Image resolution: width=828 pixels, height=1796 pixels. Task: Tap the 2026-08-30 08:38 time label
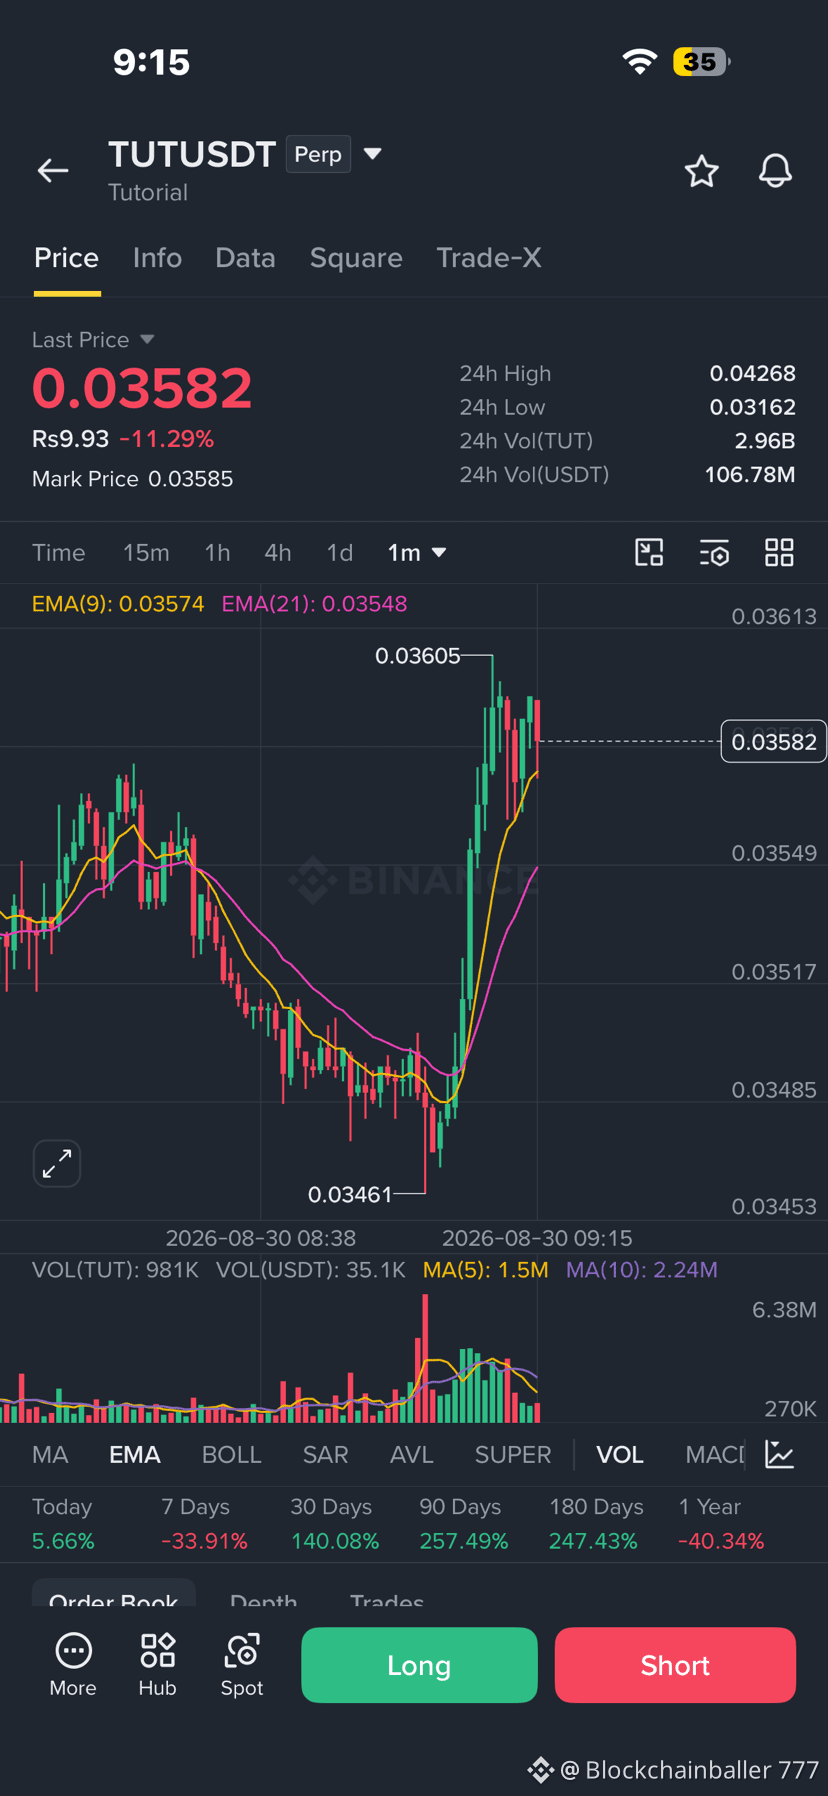pos(261,1238)
